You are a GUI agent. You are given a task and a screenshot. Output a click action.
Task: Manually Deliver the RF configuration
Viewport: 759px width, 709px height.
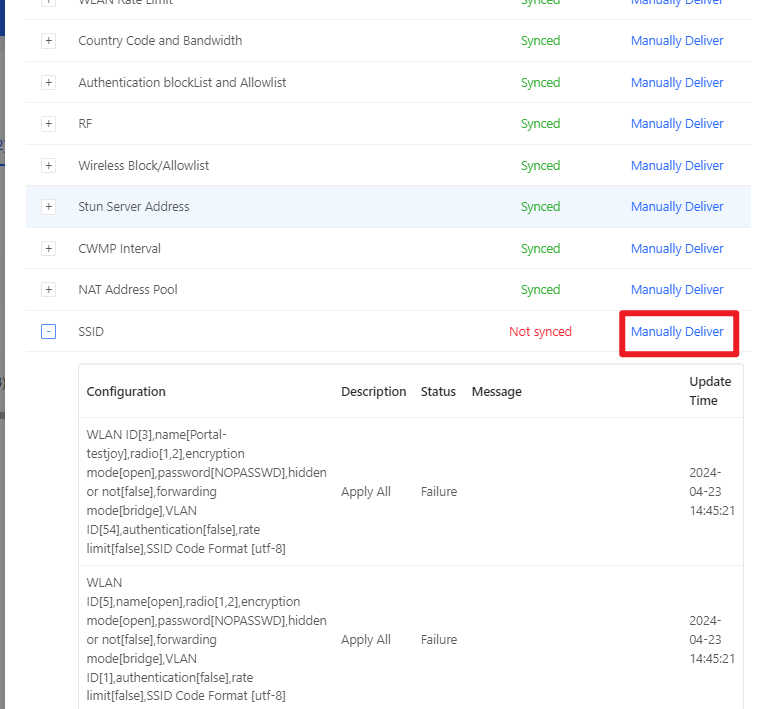pyautogui.click(x=677, y=124)
